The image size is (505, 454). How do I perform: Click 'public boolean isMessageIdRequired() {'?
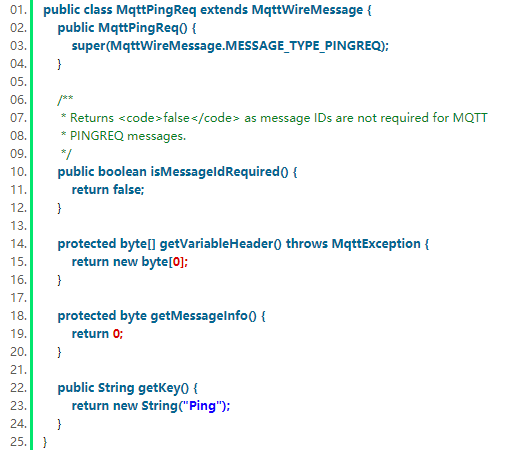tap(177, 172)
